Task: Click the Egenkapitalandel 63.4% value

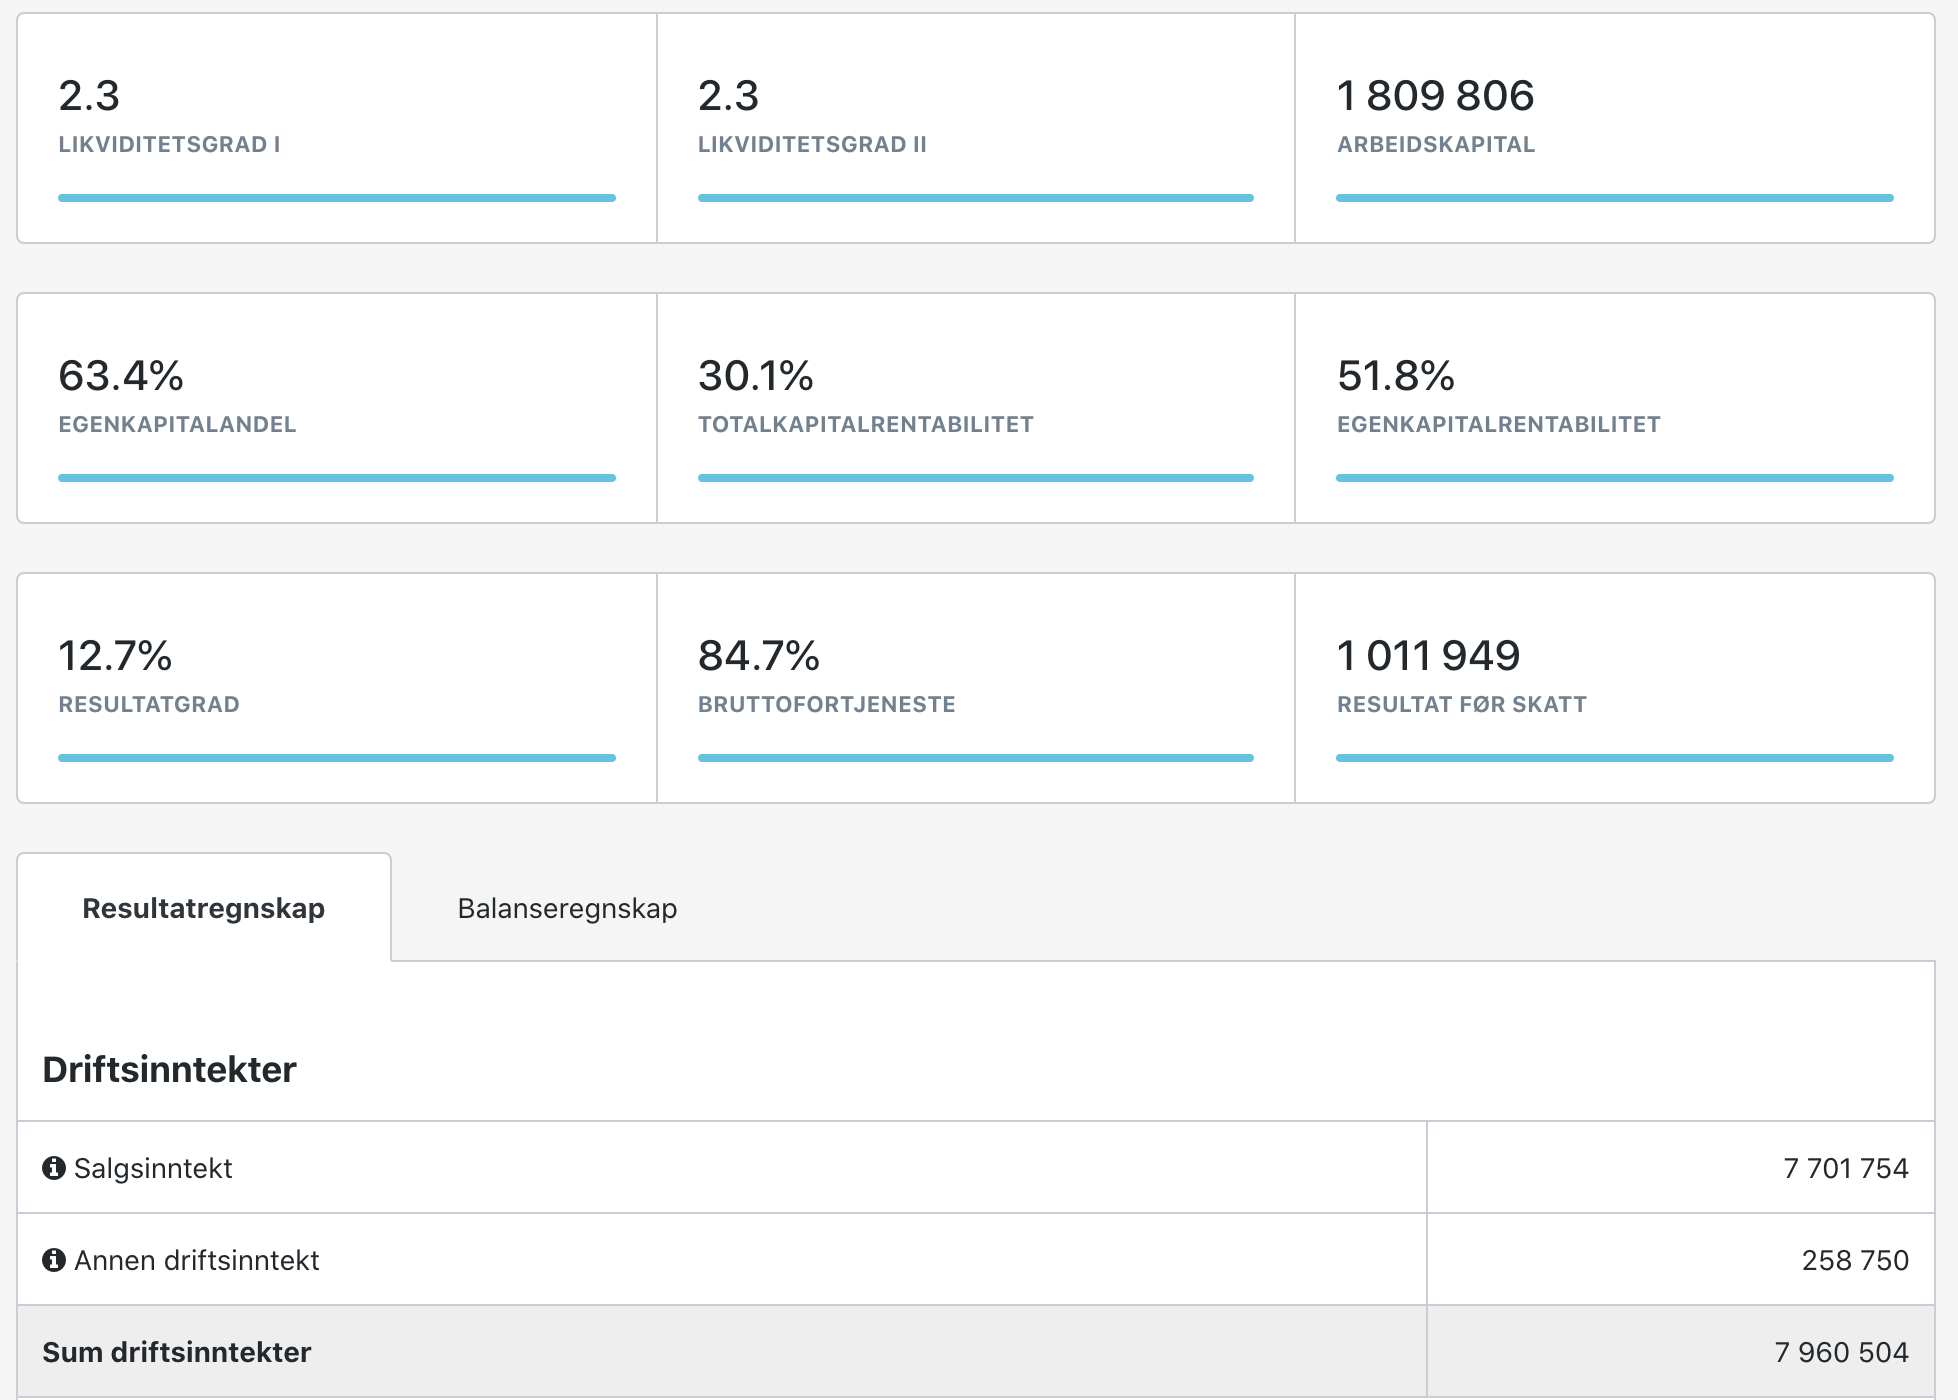Action: coord(121,376)
